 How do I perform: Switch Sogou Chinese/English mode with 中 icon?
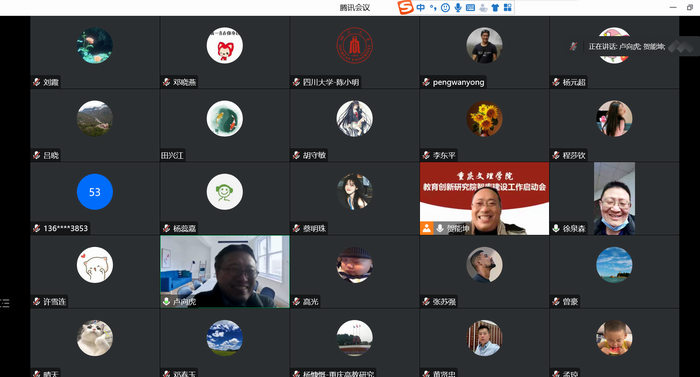coord(421,7)
